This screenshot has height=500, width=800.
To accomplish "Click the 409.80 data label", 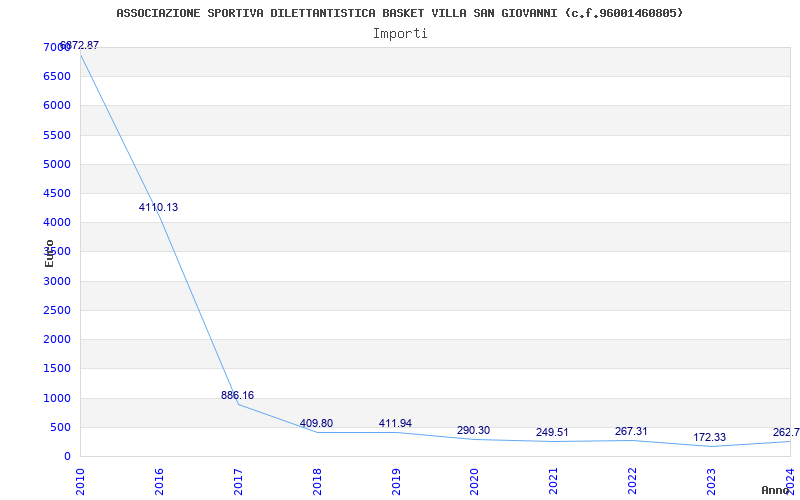I will 316,423.
